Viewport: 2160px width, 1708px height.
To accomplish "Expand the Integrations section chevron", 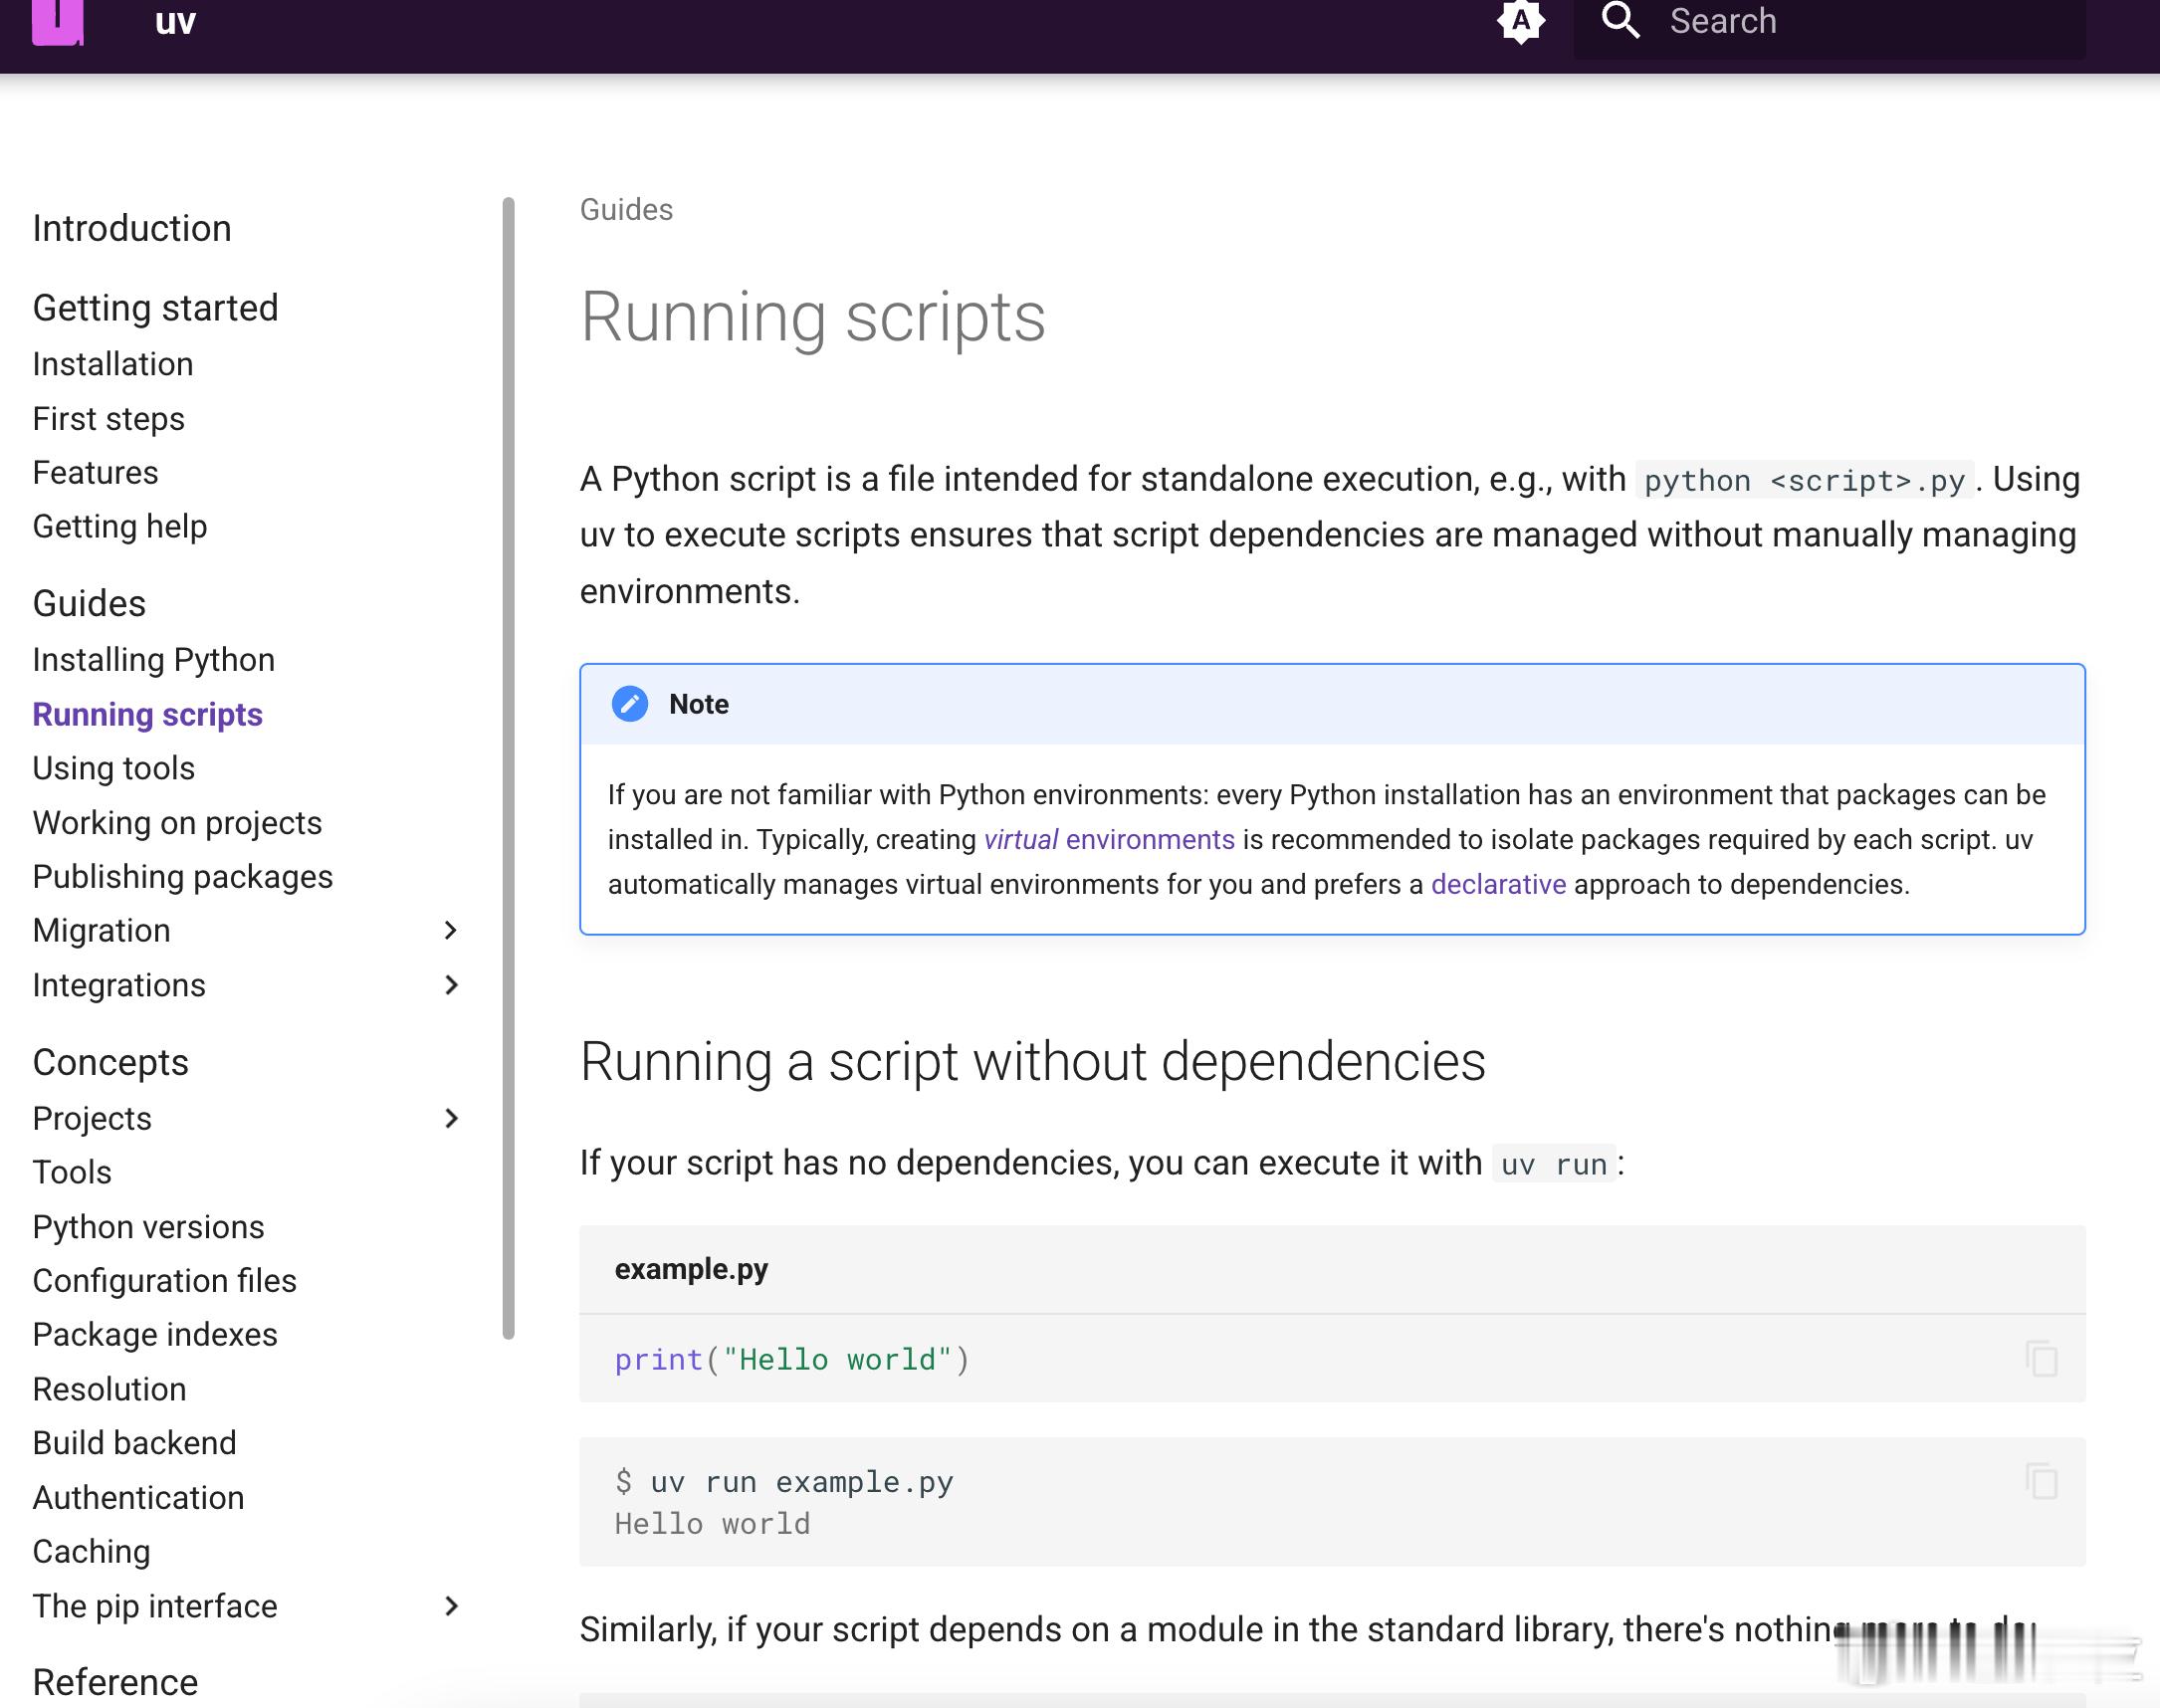I will (x=451, y=985).
